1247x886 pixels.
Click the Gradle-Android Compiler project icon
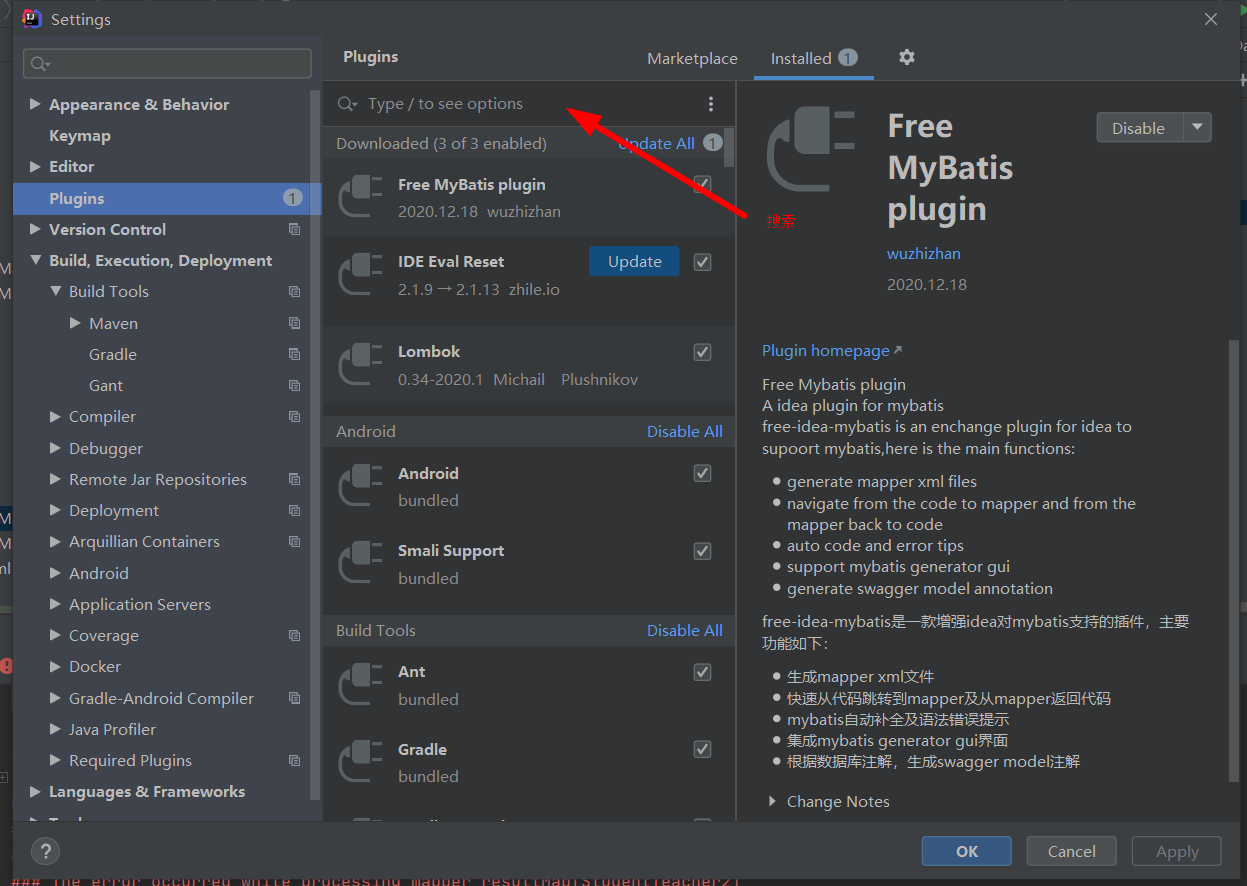coord(294,698)
